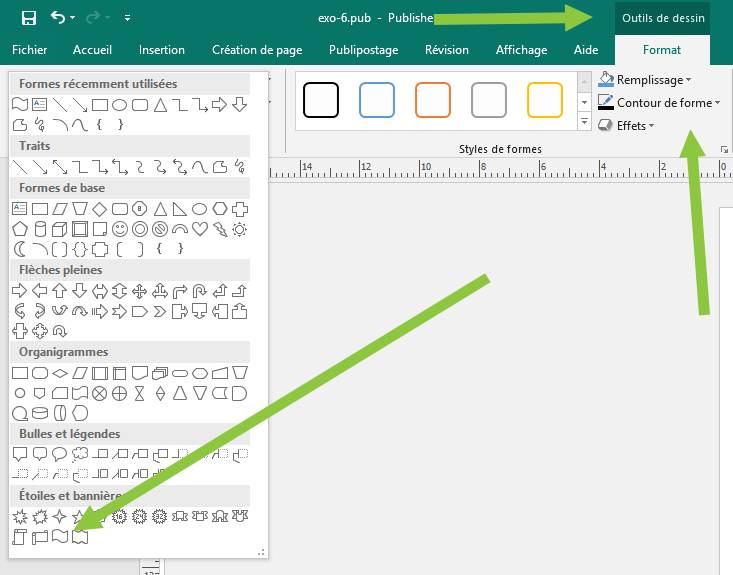Viewport: 733px width, 575px height.
Task: Expand the Contour de forme menu
Action: tap(660, 103)
